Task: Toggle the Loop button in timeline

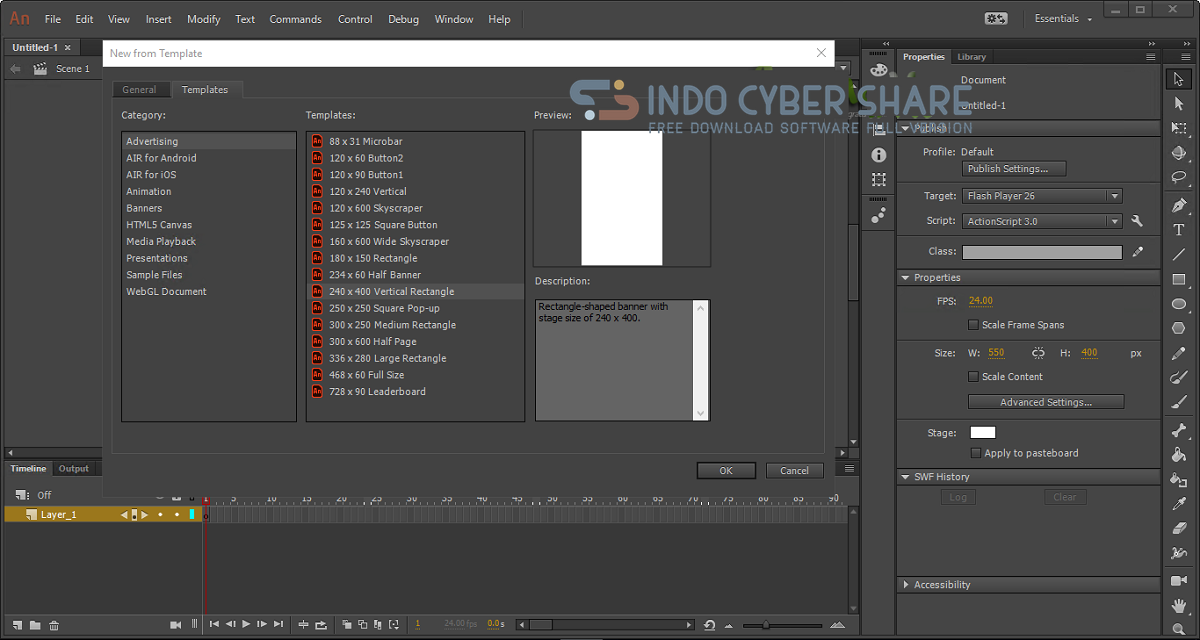Action: coord(321,624)
